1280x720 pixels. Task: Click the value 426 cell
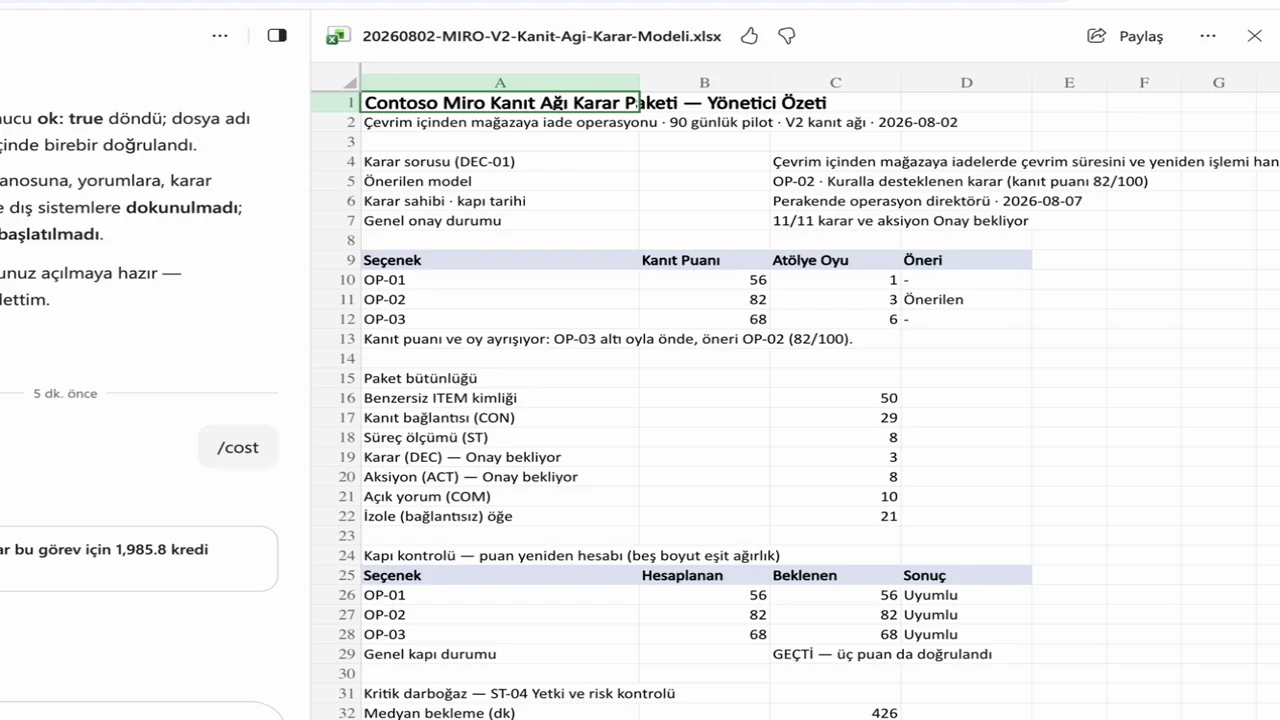click(x=835, y=713)
